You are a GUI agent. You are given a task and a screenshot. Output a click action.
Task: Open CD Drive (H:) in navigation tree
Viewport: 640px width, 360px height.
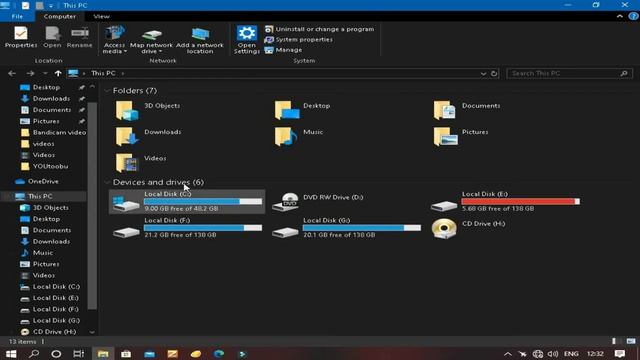(x=48, y=332)
